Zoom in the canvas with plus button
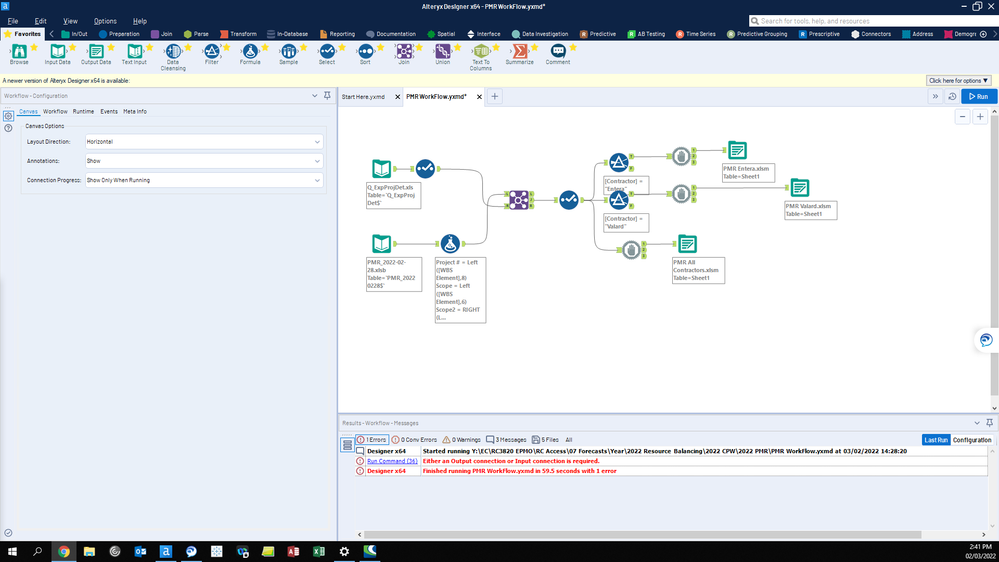The height and width of the screenshot is (562, 999). click(980, 117)
